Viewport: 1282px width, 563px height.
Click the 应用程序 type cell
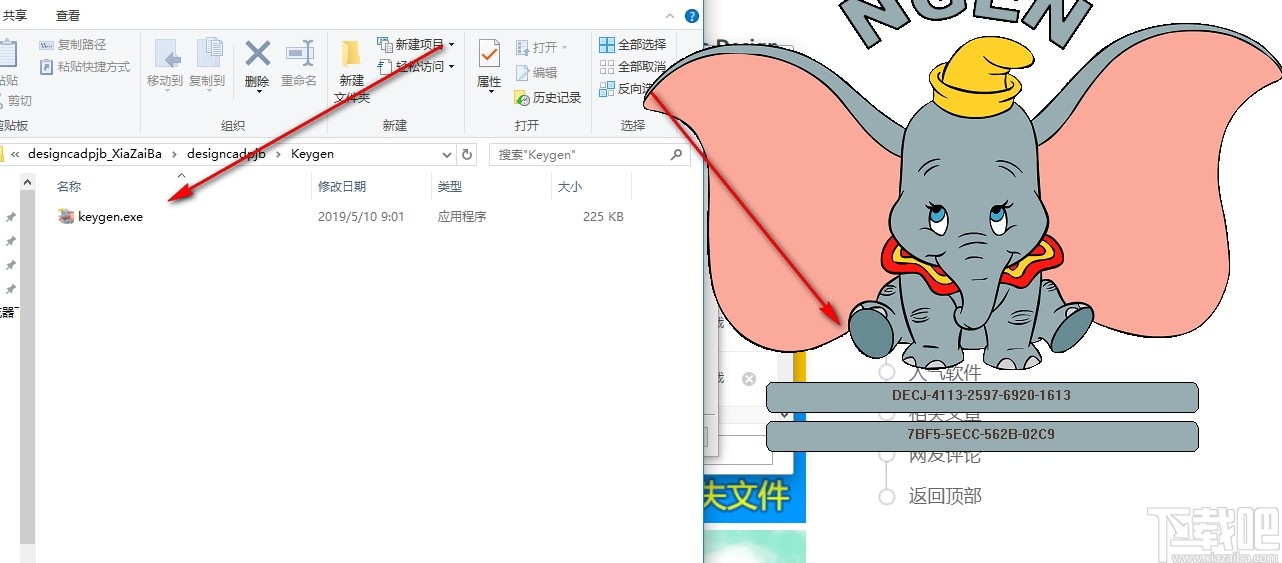tap(462, 217)
